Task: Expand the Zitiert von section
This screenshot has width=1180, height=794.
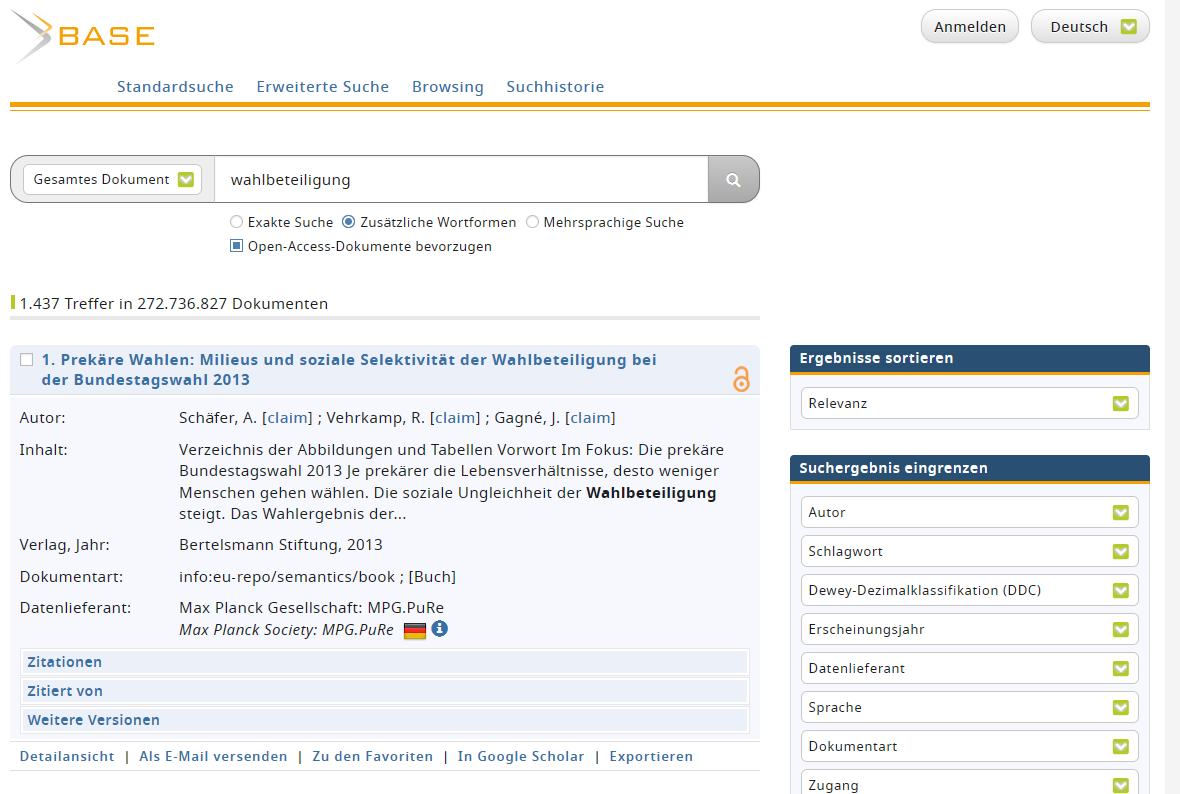Action: [385, 691]
